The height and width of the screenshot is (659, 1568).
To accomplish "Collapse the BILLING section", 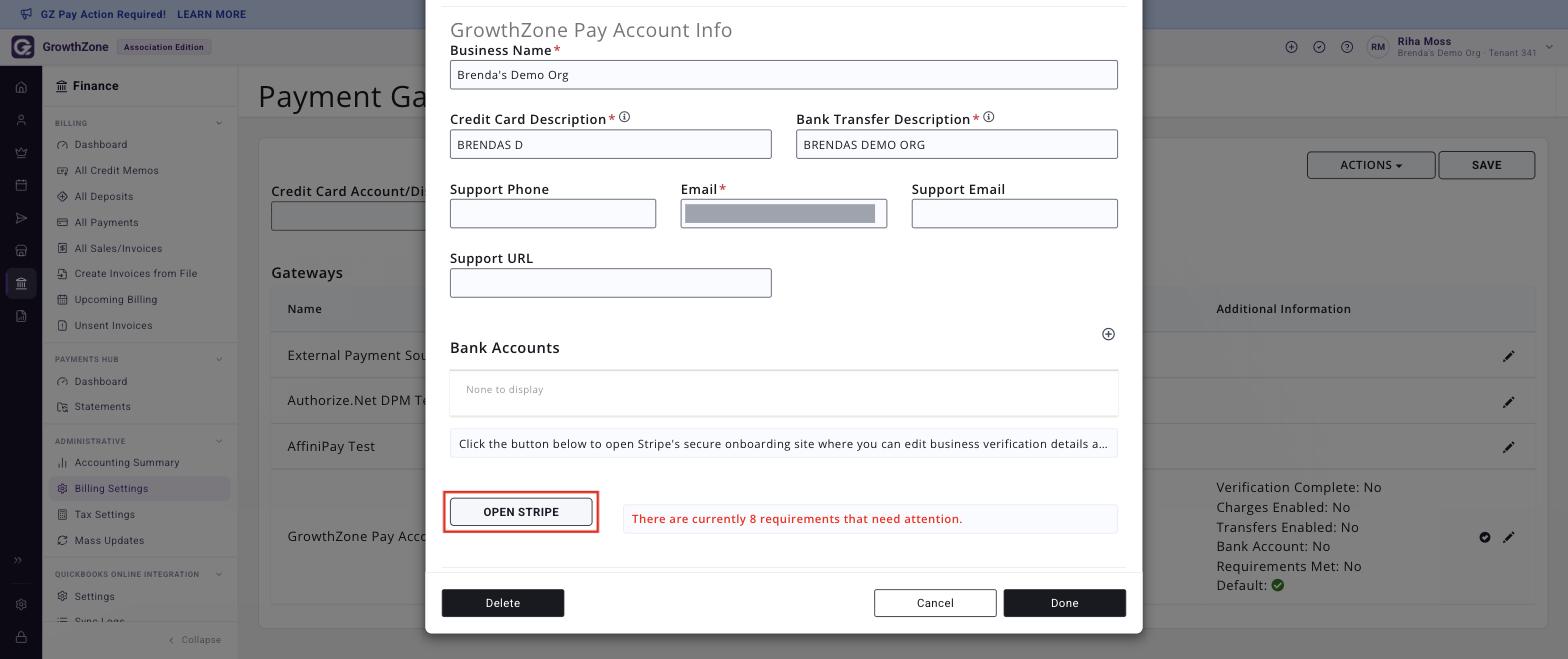I will (x=219, y=123).
